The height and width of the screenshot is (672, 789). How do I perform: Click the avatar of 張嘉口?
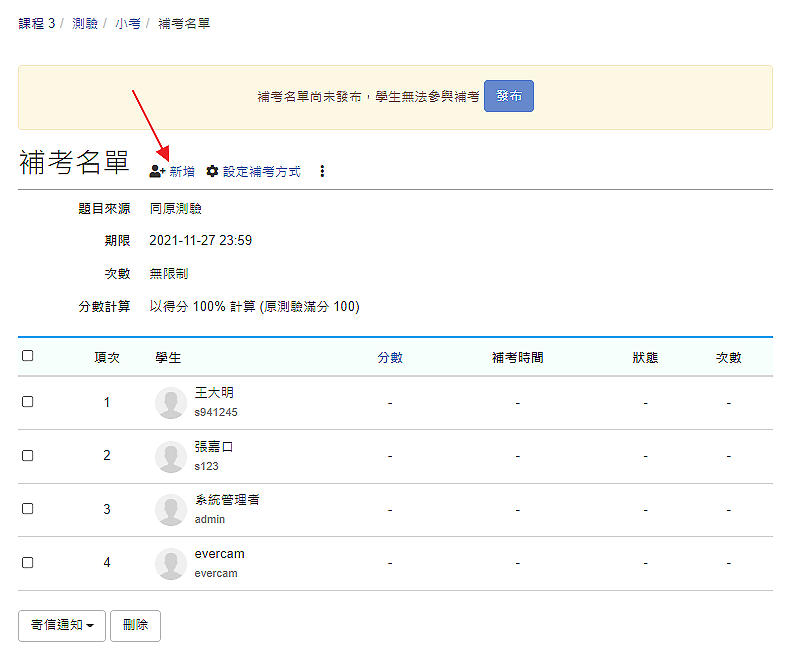(171, 457)
